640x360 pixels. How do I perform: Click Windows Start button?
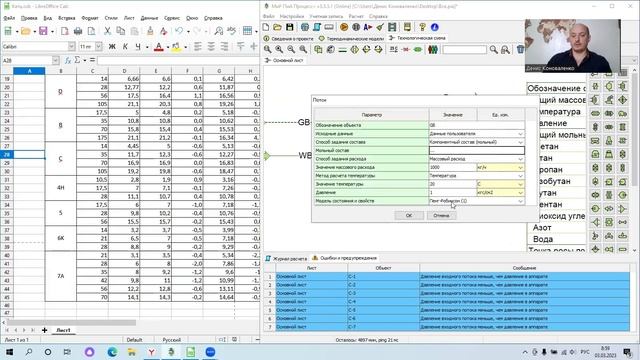tap(9, 352)
